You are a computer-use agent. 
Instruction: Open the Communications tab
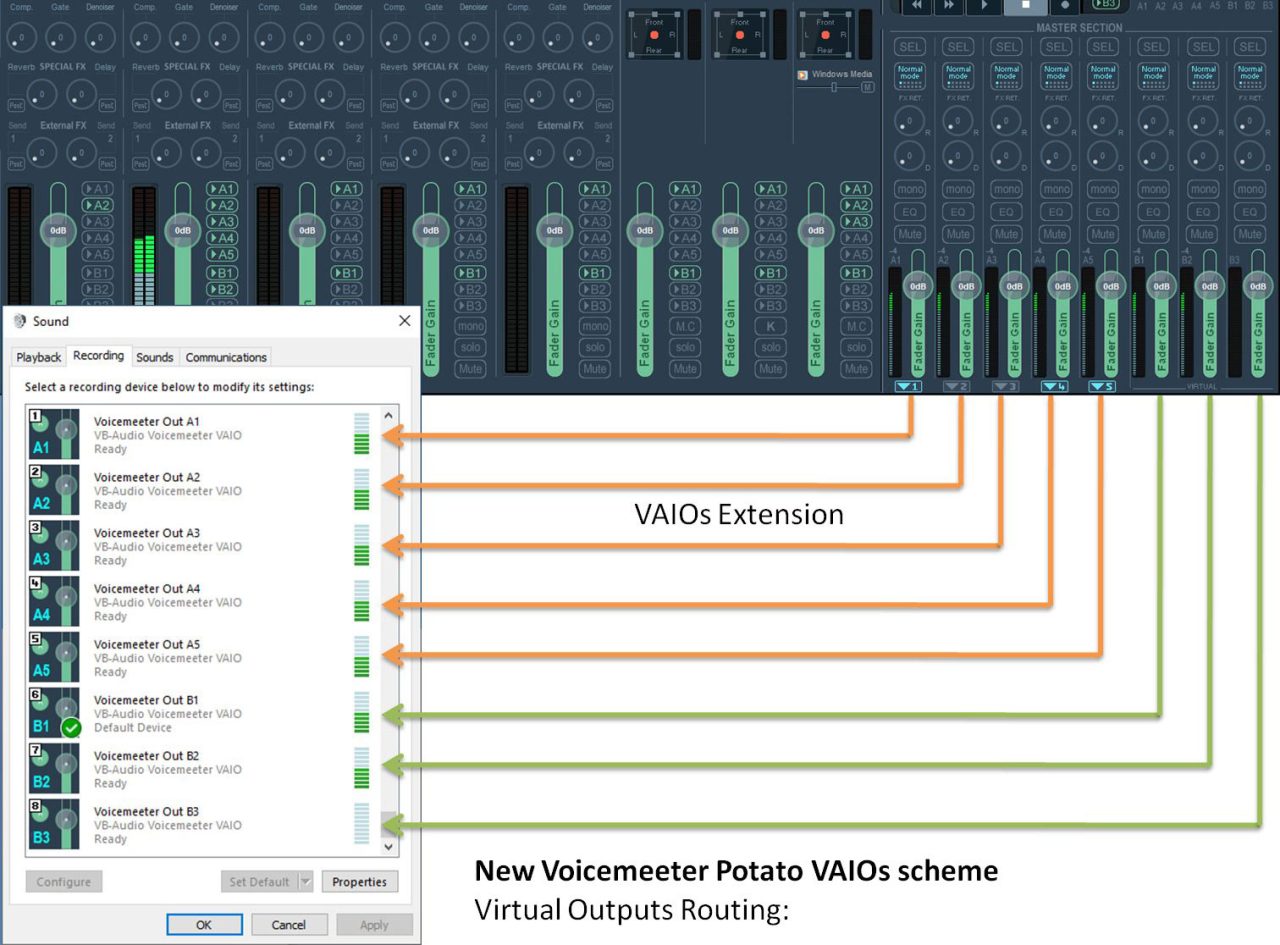point(226,357)
